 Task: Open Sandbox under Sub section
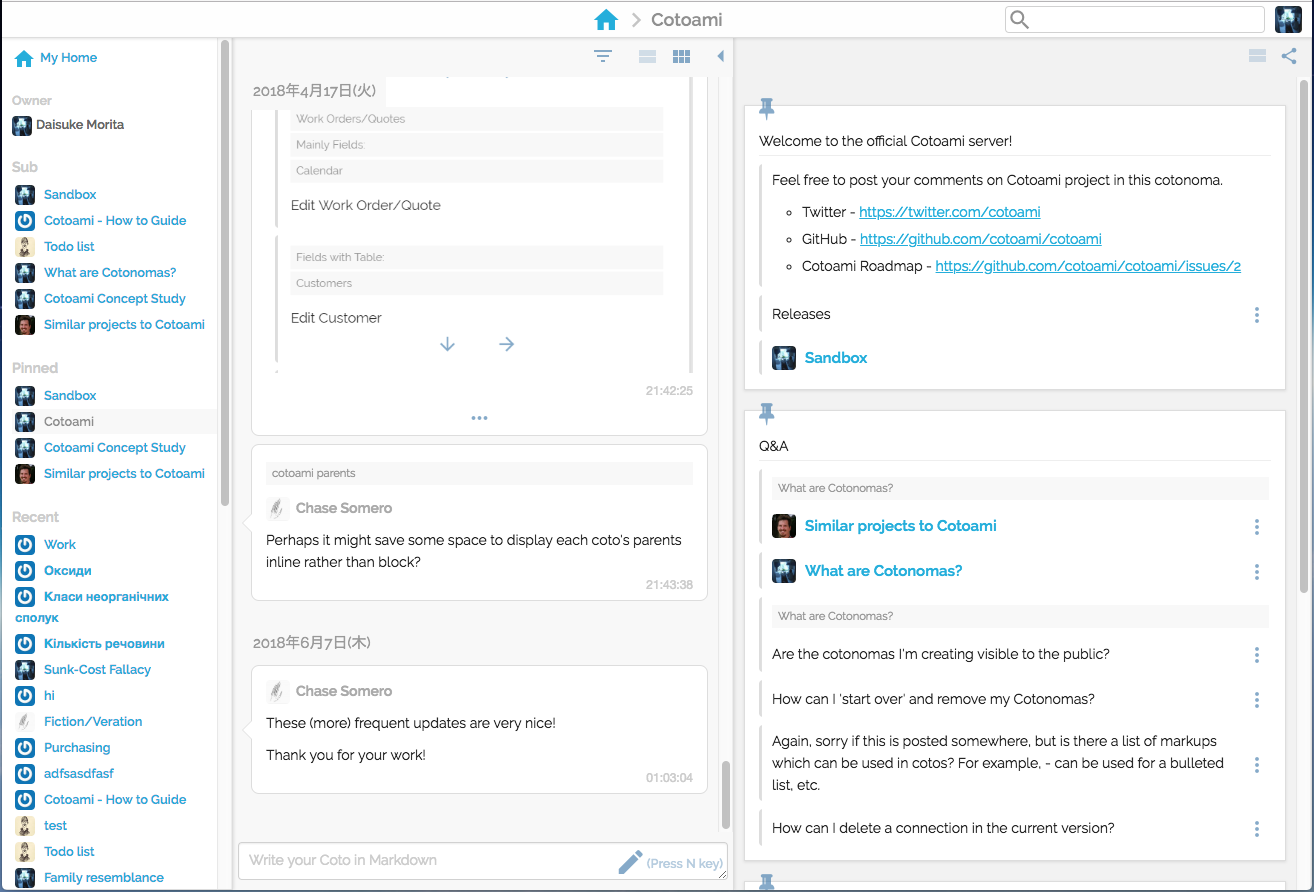70,194
